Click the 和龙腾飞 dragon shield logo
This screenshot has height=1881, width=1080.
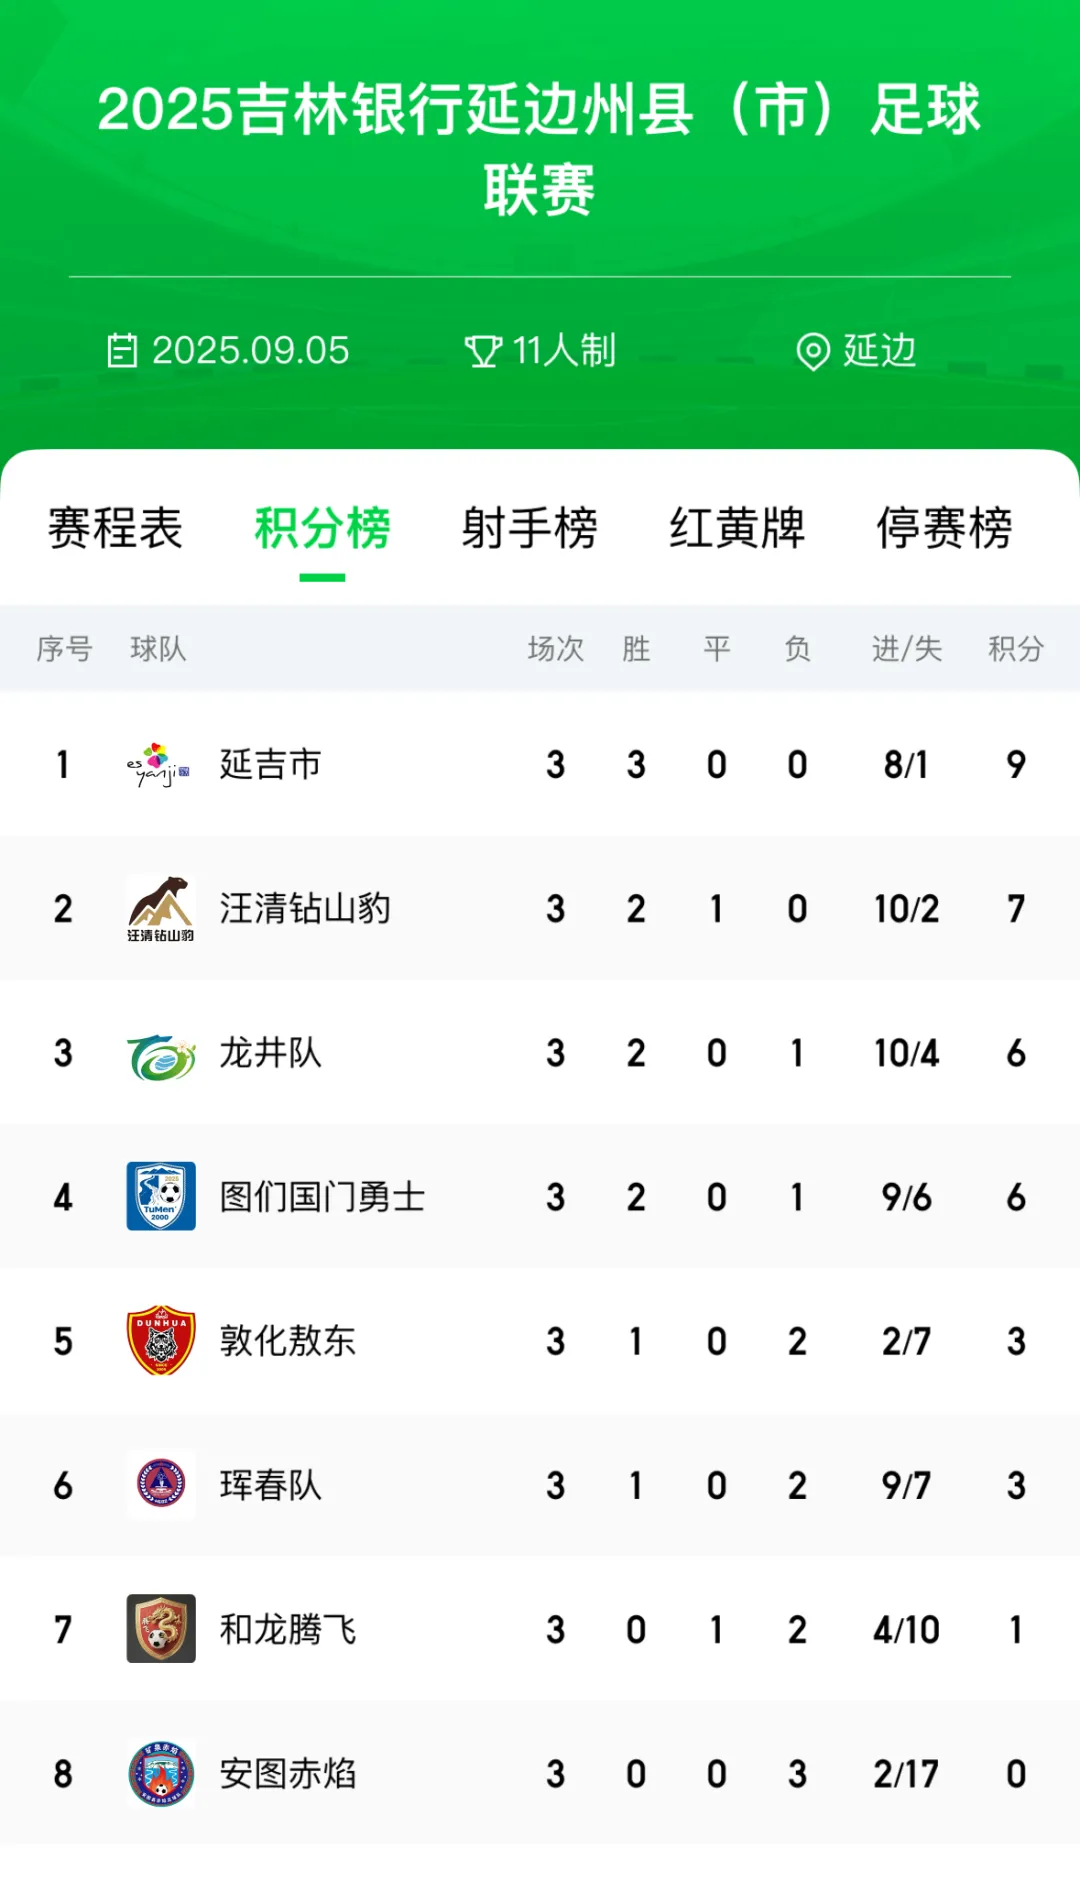point(160,1629)
